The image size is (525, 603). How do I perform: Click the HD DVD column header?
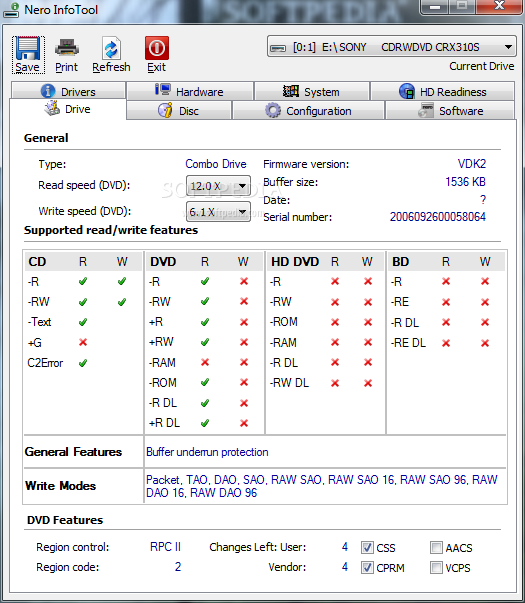click(x=295, y=262)
